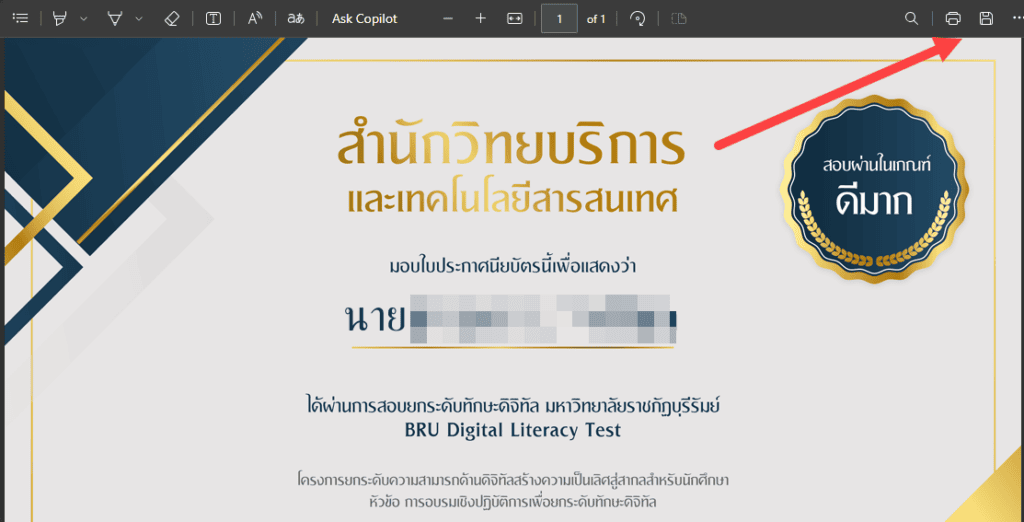The image size is (1024, 522).
Task: Click the 'สอบผ่านในเกณฑ์' badge text
Action: tap(876, 165)
